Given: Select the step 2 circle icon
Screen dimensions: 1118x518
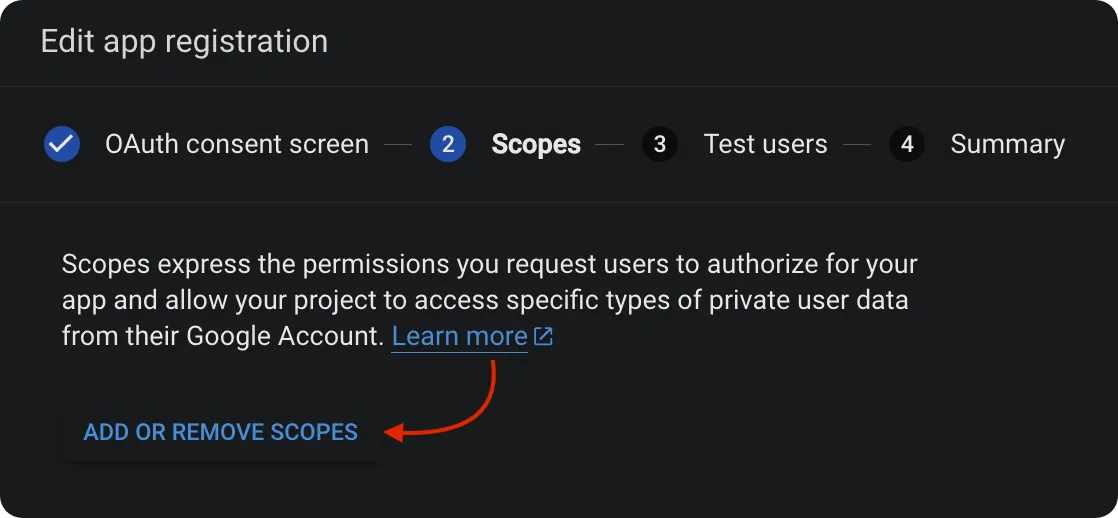Looking at the screenshot, I should pyautogui.click(x=448, y=144).
